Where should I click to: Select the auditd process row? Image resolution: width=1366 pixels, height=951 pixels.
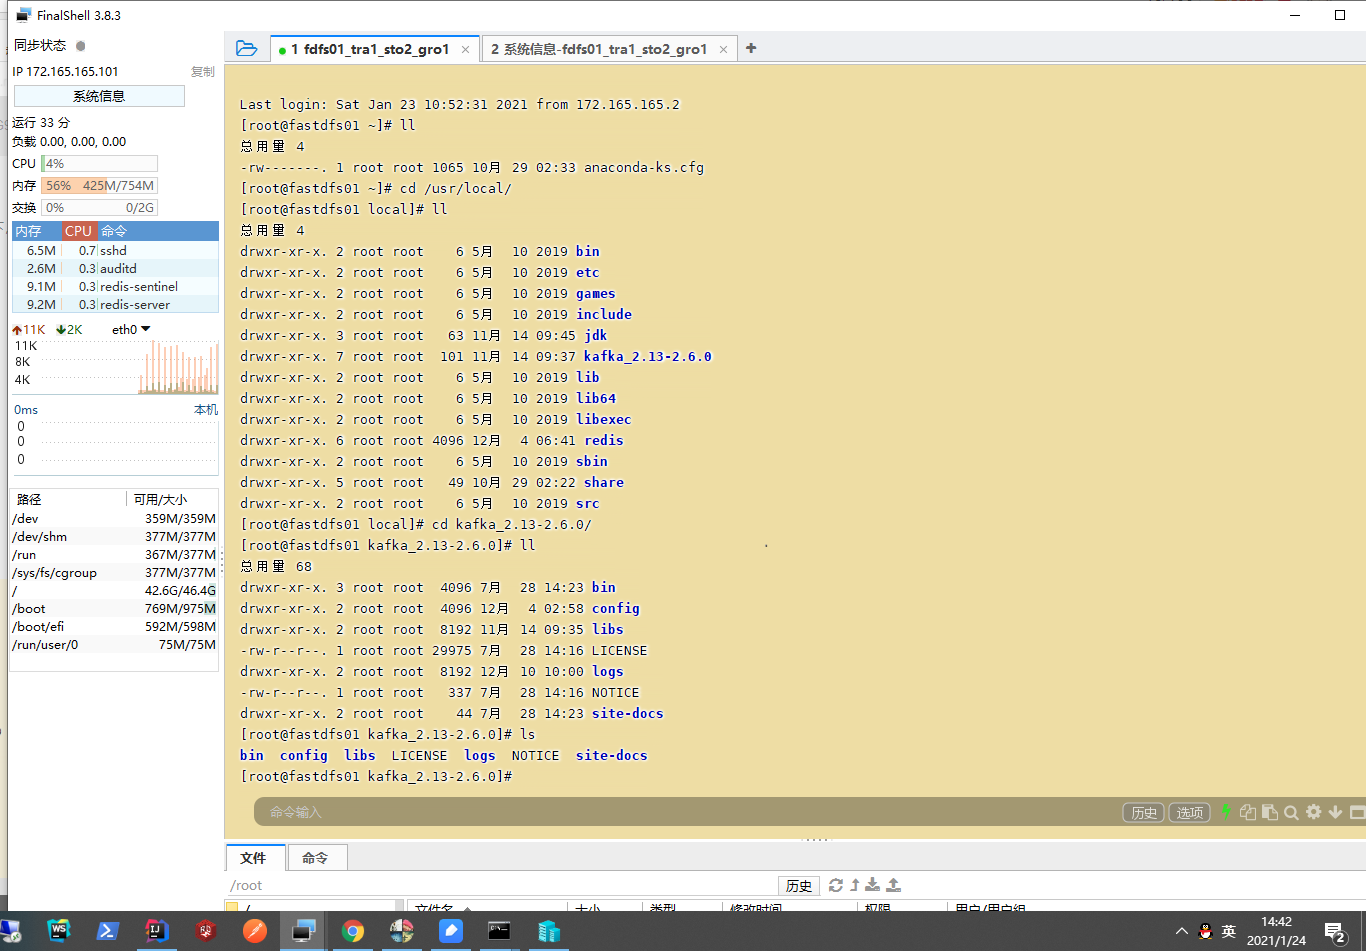coord(115,269)
